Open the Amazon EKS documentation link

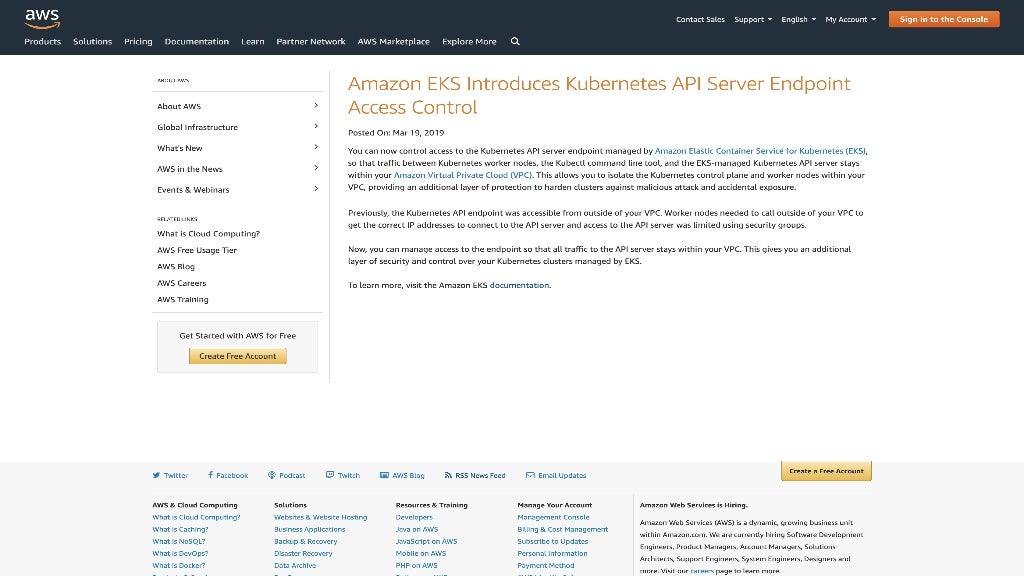[x=519, y=285]
